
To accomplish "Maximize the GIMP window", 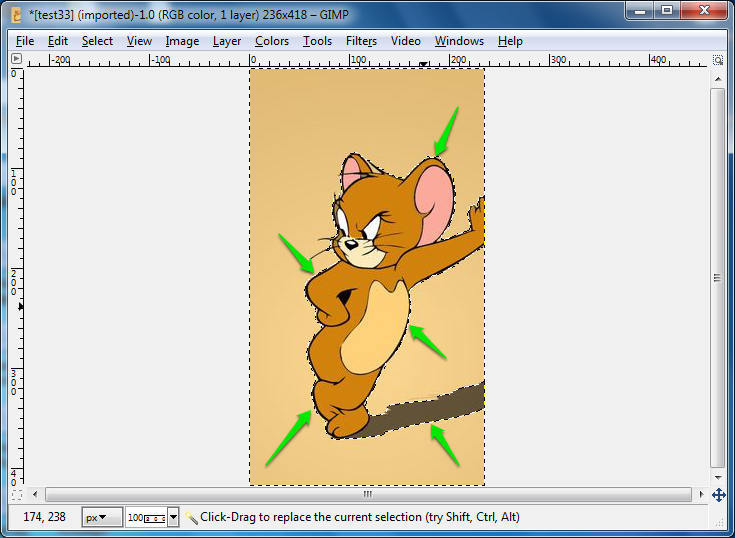I will click(x=668, y=10).
